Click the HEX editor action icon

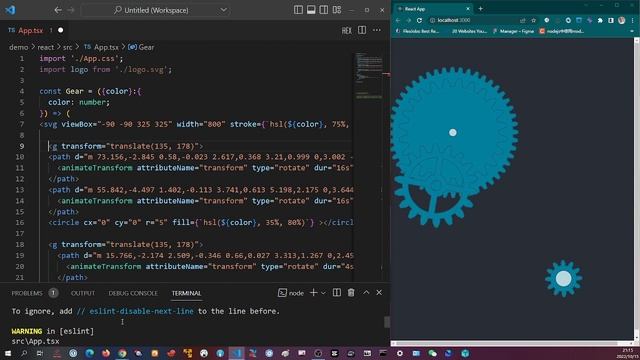click(347, 31)
